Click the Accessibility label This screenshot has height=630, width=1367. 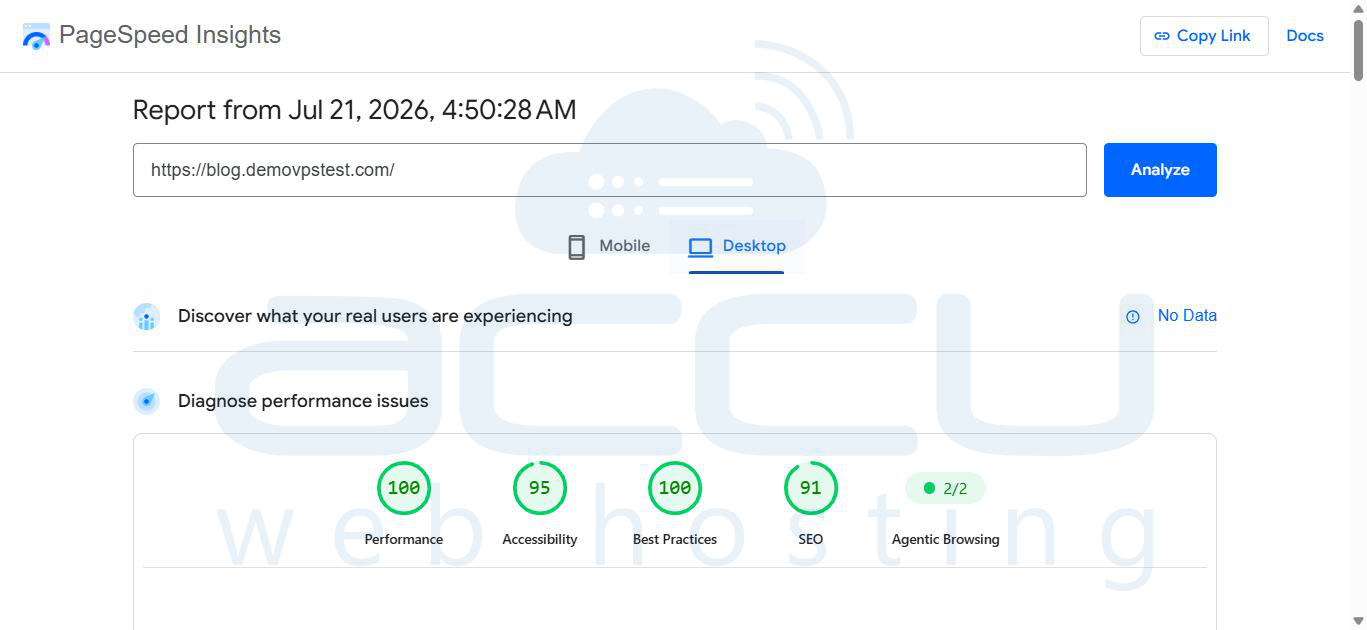[x=540, y=539]
